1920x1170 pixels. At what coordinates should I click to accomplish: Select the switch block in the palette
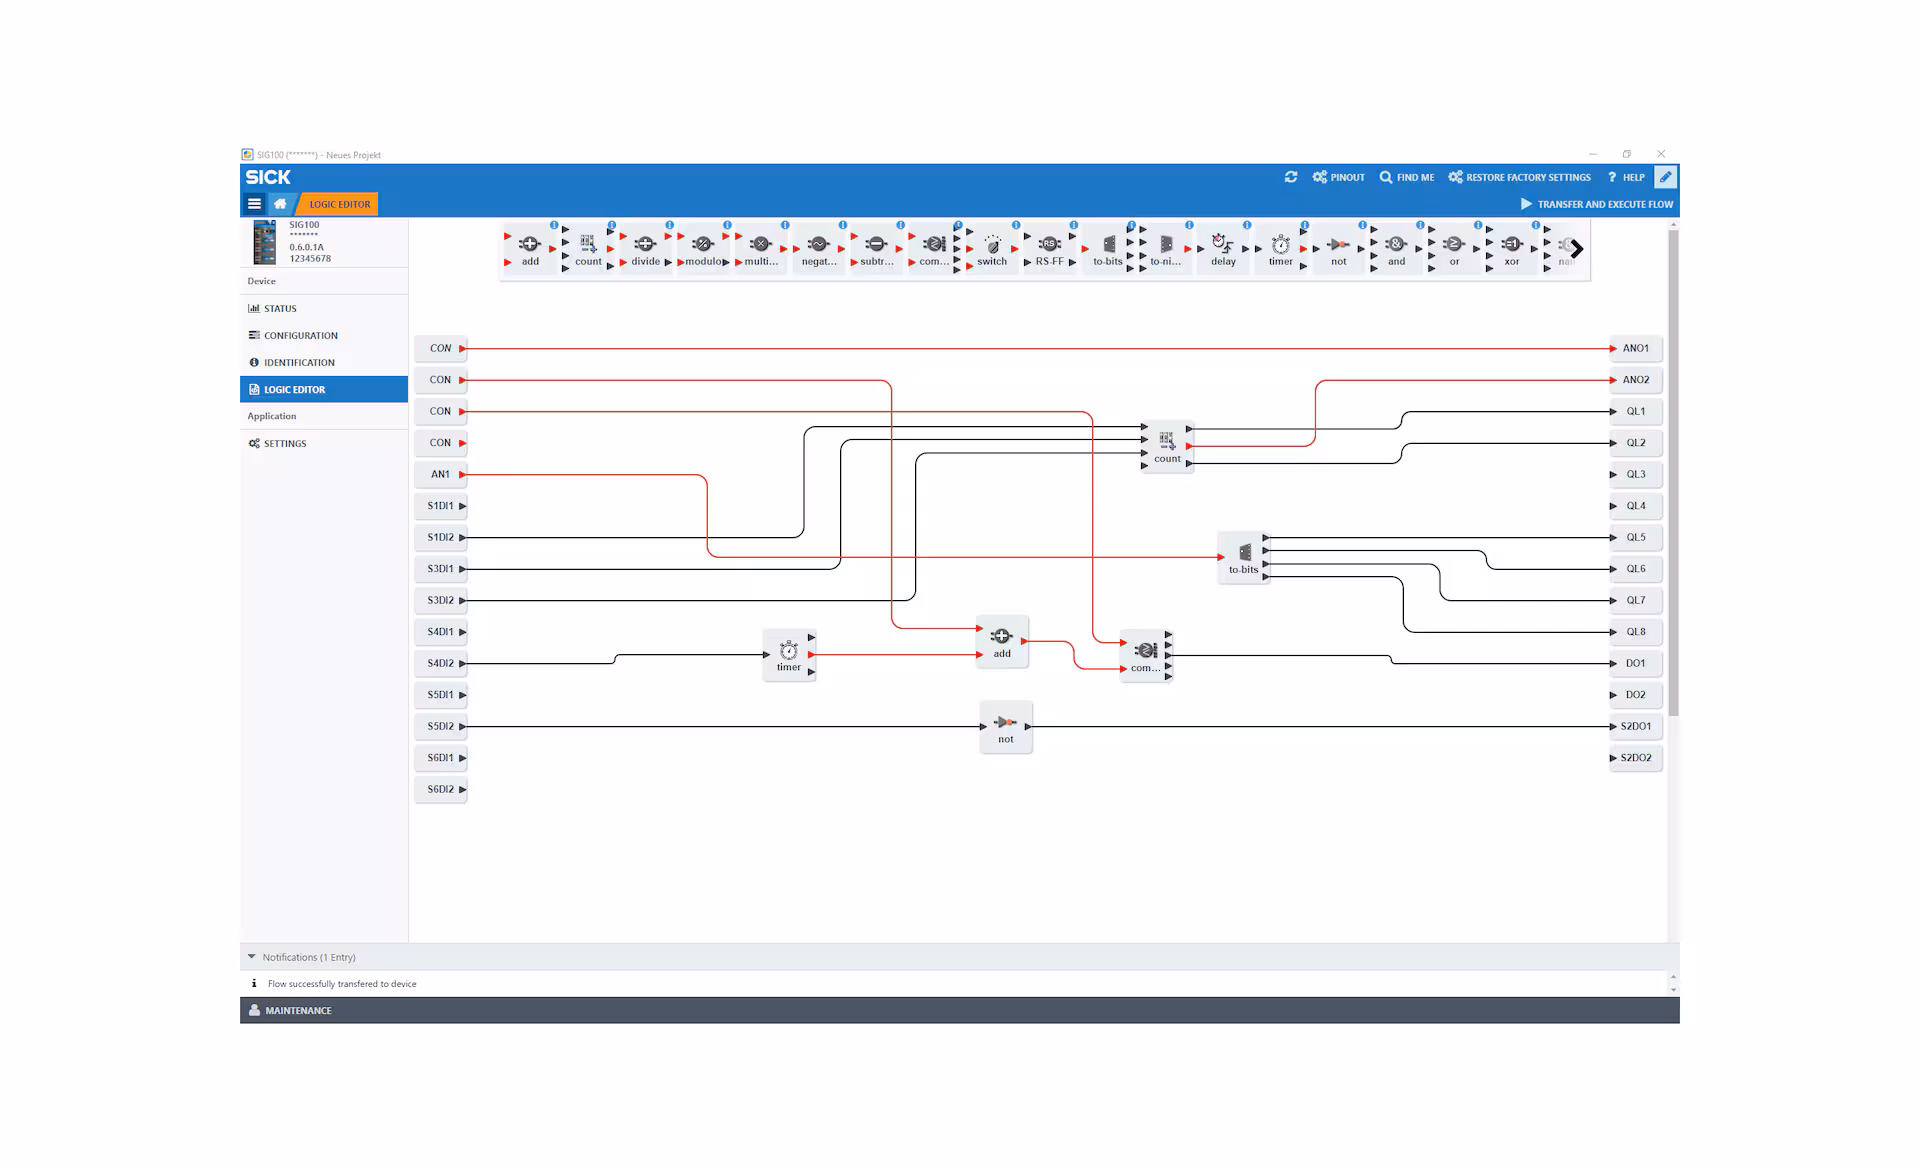pyautogui.click(x=992, y=248)
